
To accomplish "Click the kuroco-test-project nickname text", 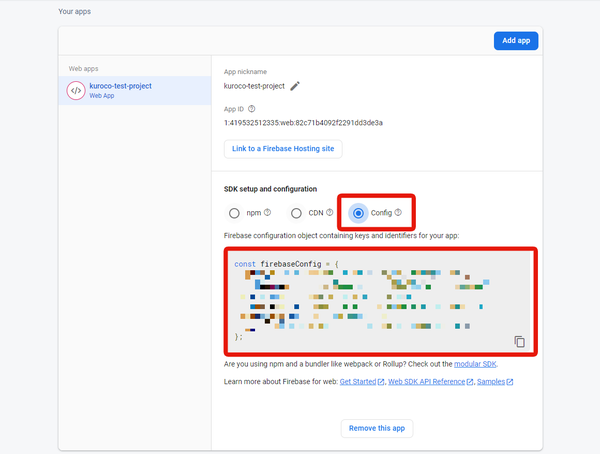I will pos(254,86).
